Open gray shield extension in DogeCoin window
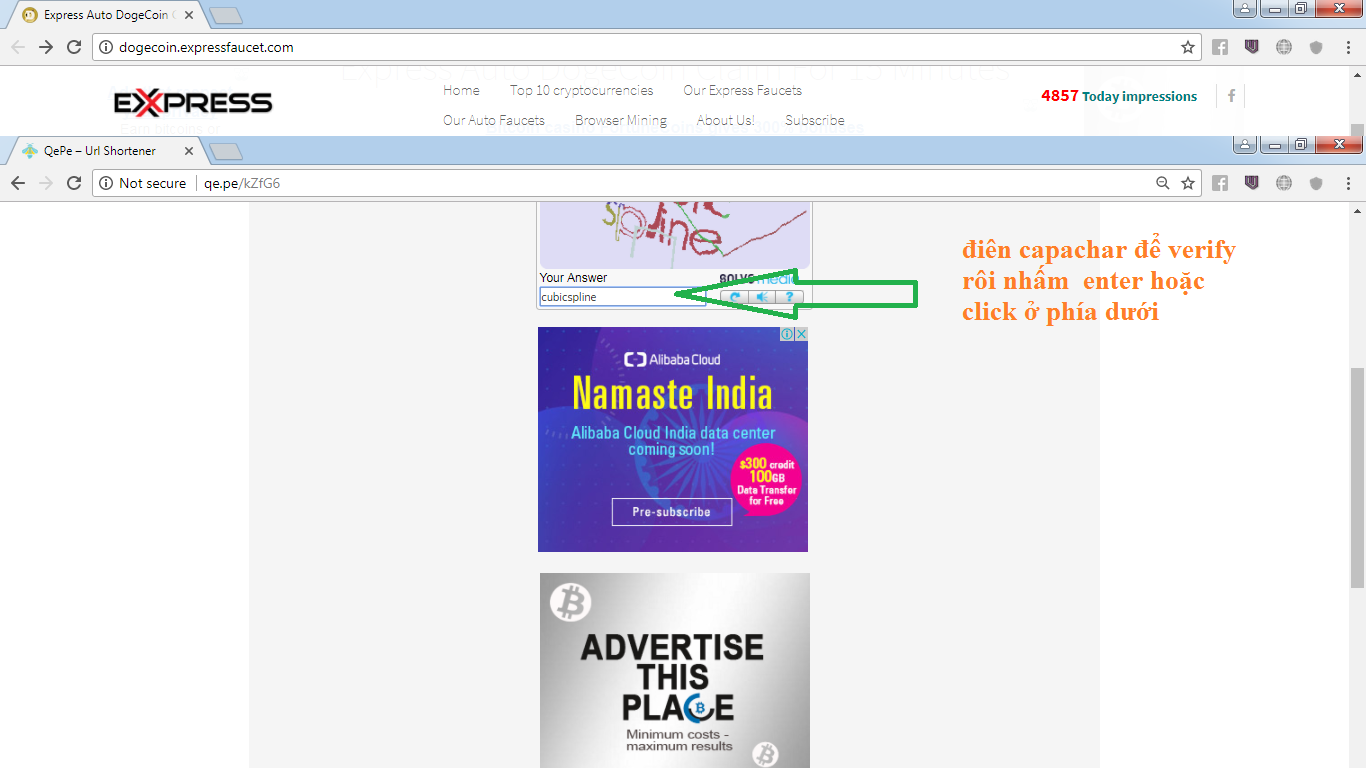This screenshot has height=768, width=1366. 1316,47
